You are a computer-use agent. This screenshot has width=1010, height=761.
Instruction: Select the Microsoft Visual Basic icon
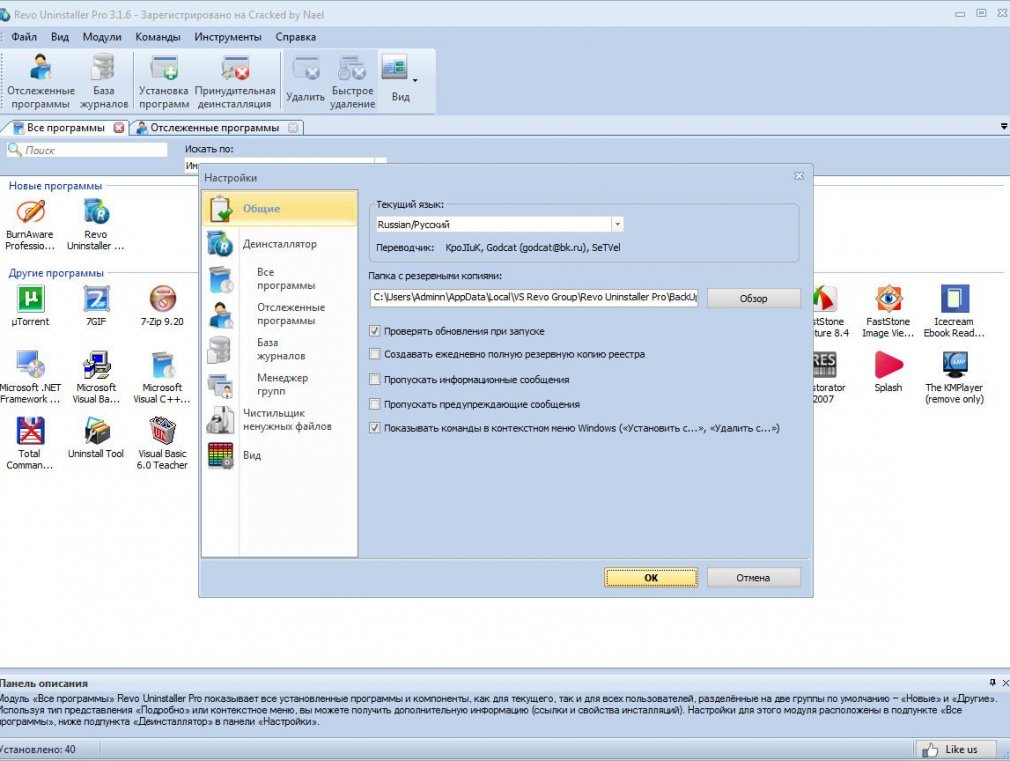click(x=95, y=378)
